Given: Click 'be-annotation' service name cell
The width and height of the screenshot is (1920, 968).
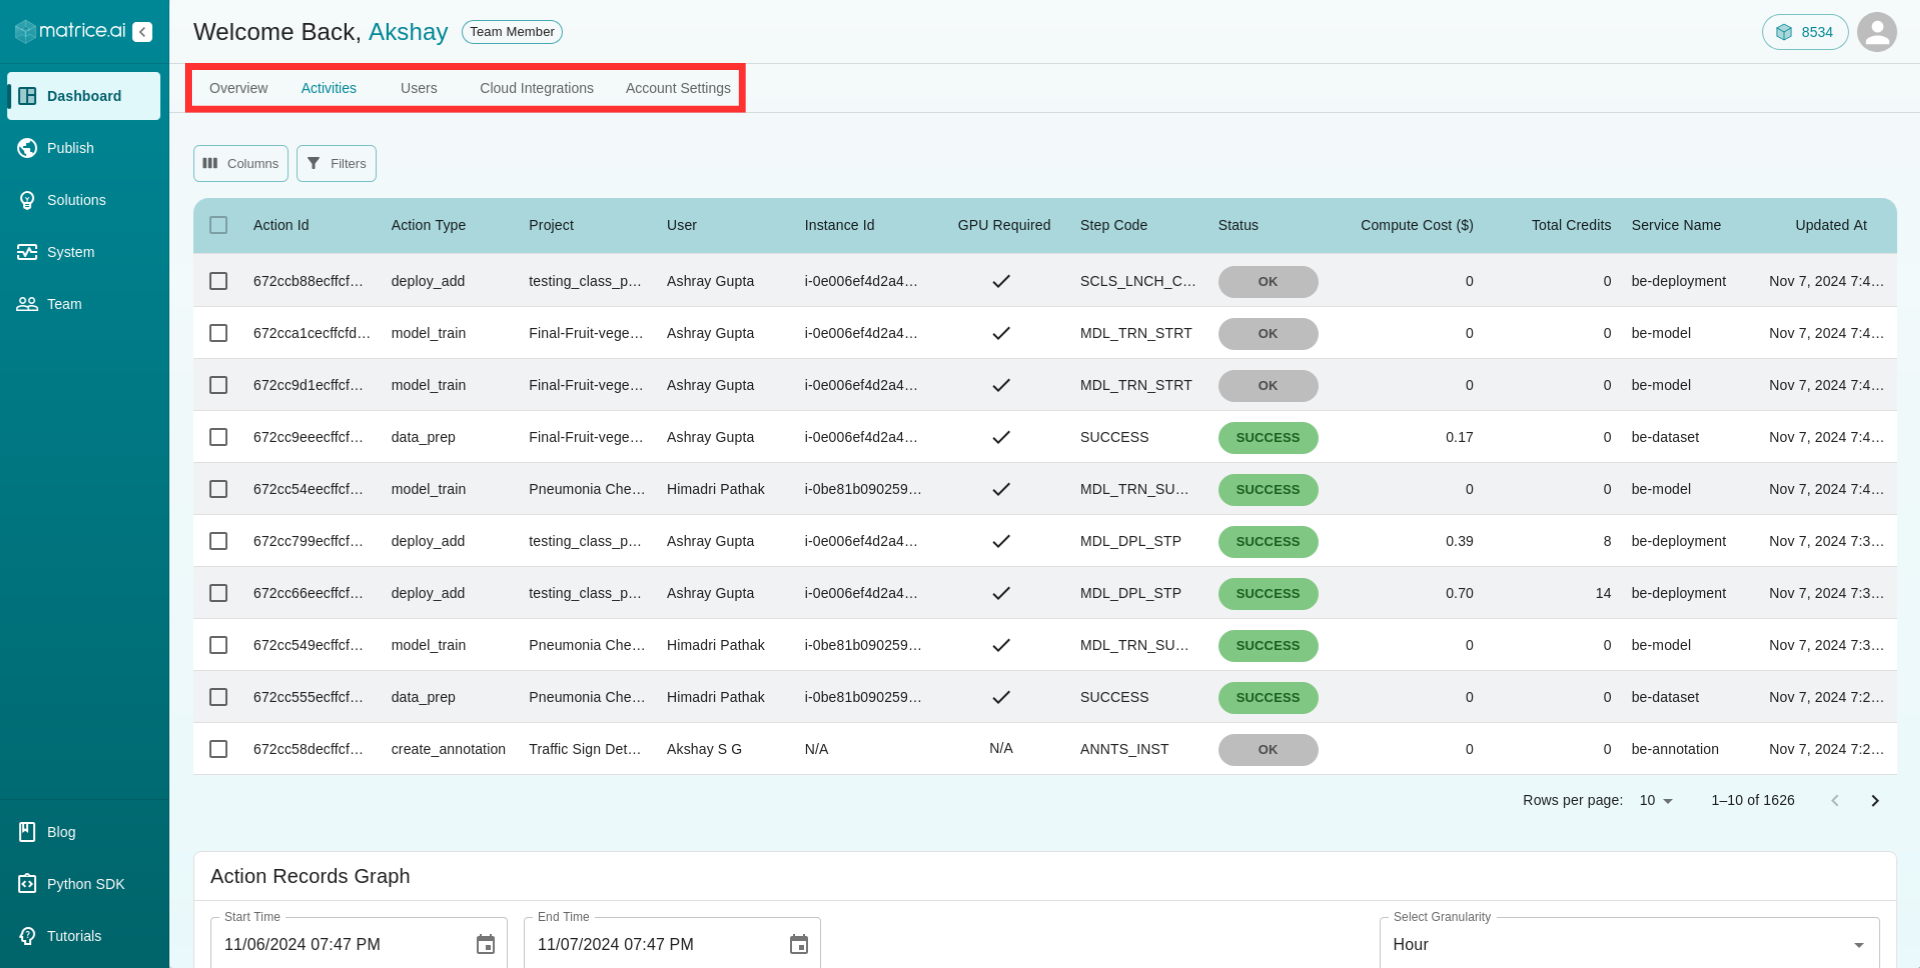Looking at the screenshot, I should [x=1675, y=749].
